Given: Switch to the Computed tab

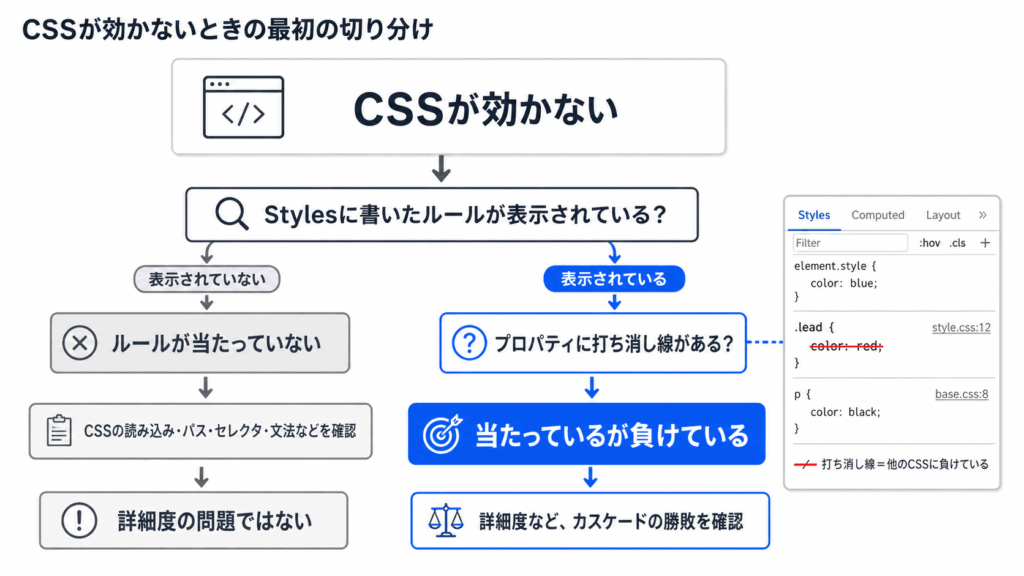Looking at the screenshot, I should pyautogui.click(x=878, y=215).
